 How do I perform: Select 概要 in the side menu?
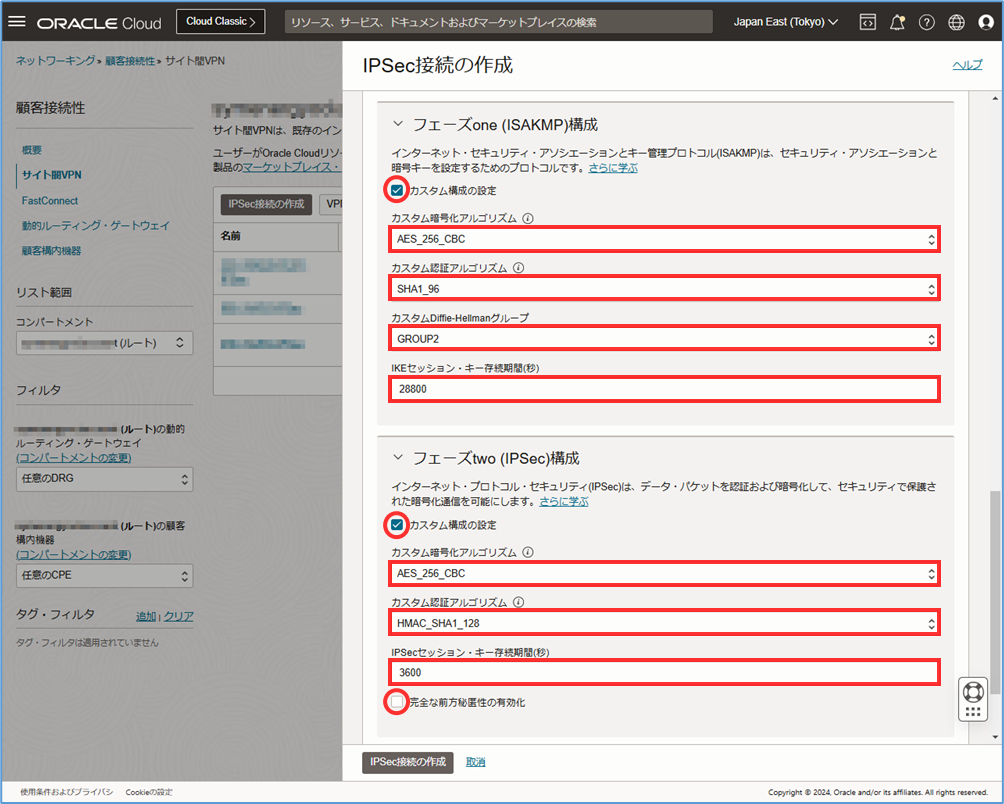(x=32, y=150)
